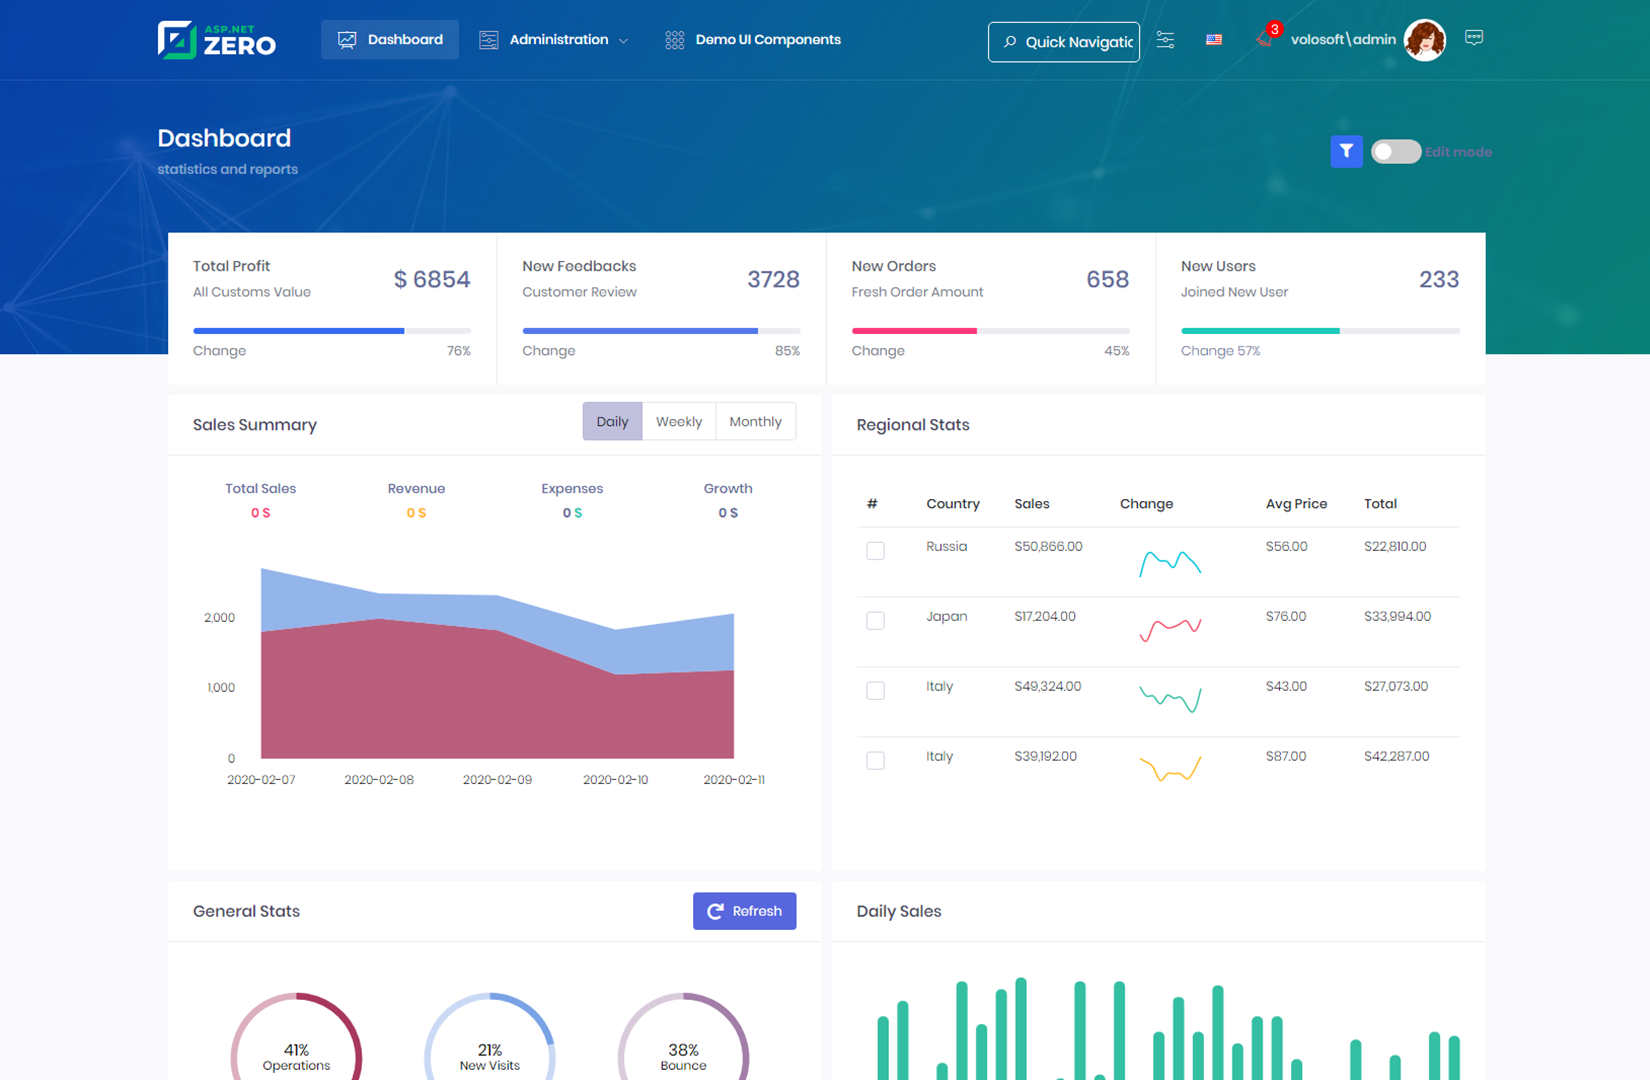The image size is (1650, 1080).
Task: Click the New Visits 21% donut chart
Action: pos(490,1037)
